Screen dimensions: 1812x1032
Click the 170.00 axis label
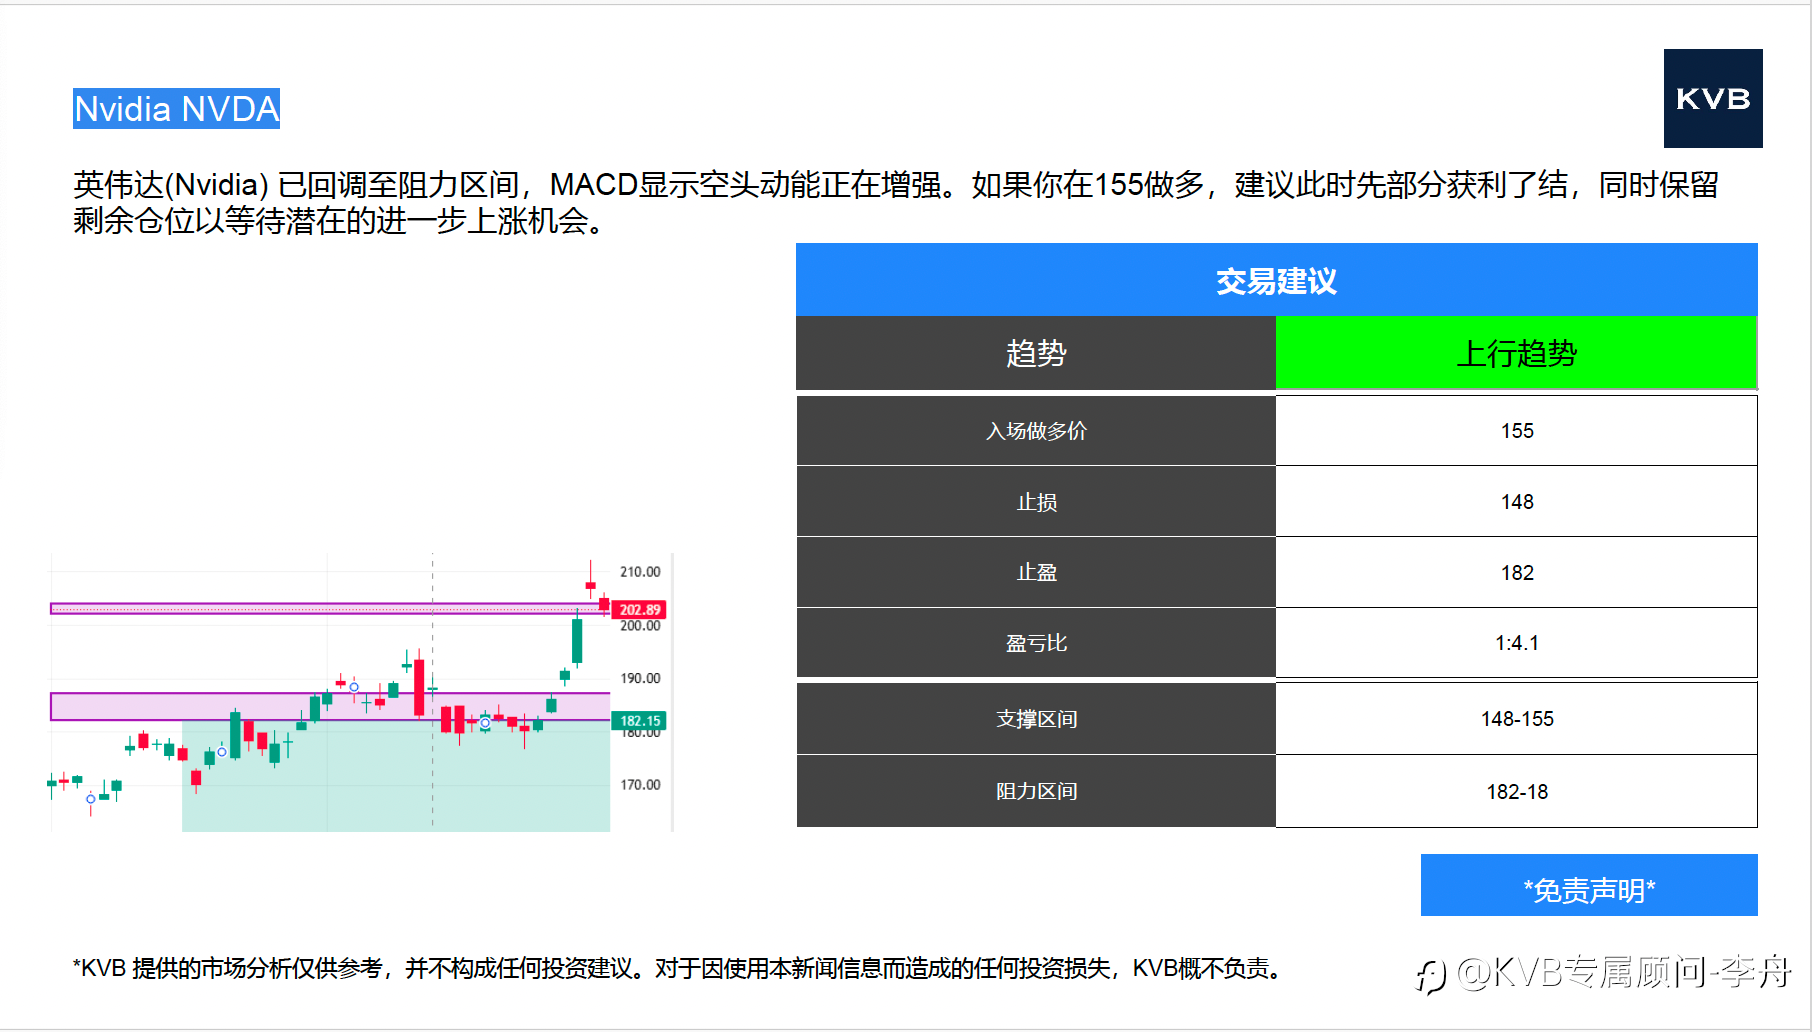(640, 785)
